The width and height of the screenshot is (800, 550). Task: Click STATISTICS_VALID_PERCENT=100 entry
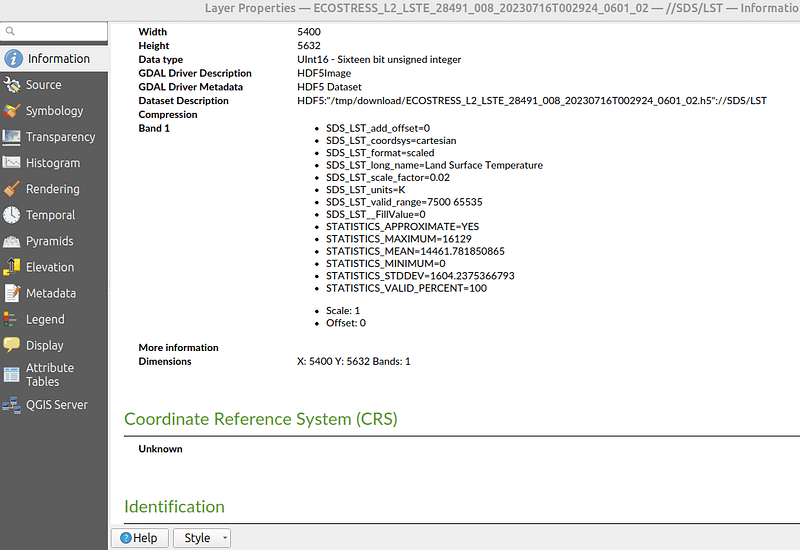click(x=406, y=288)
